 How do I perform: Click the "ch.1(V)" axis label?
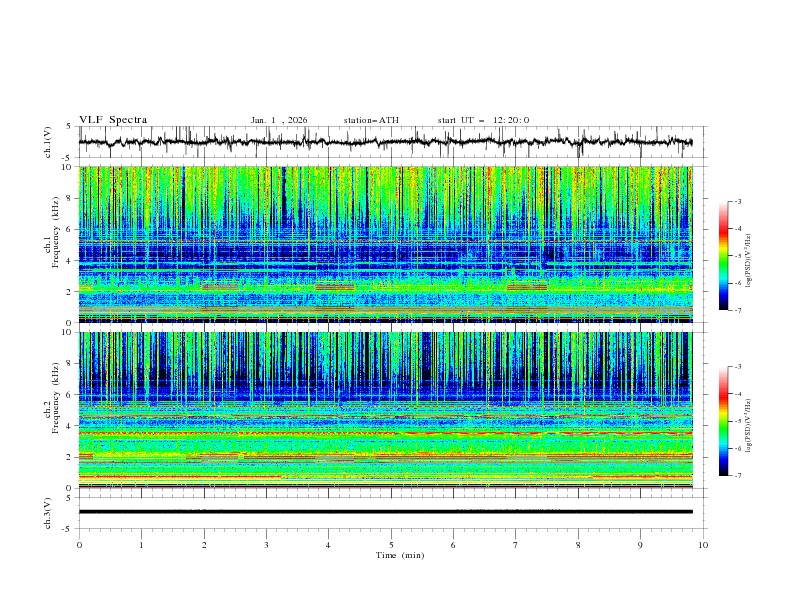(48, 142)
